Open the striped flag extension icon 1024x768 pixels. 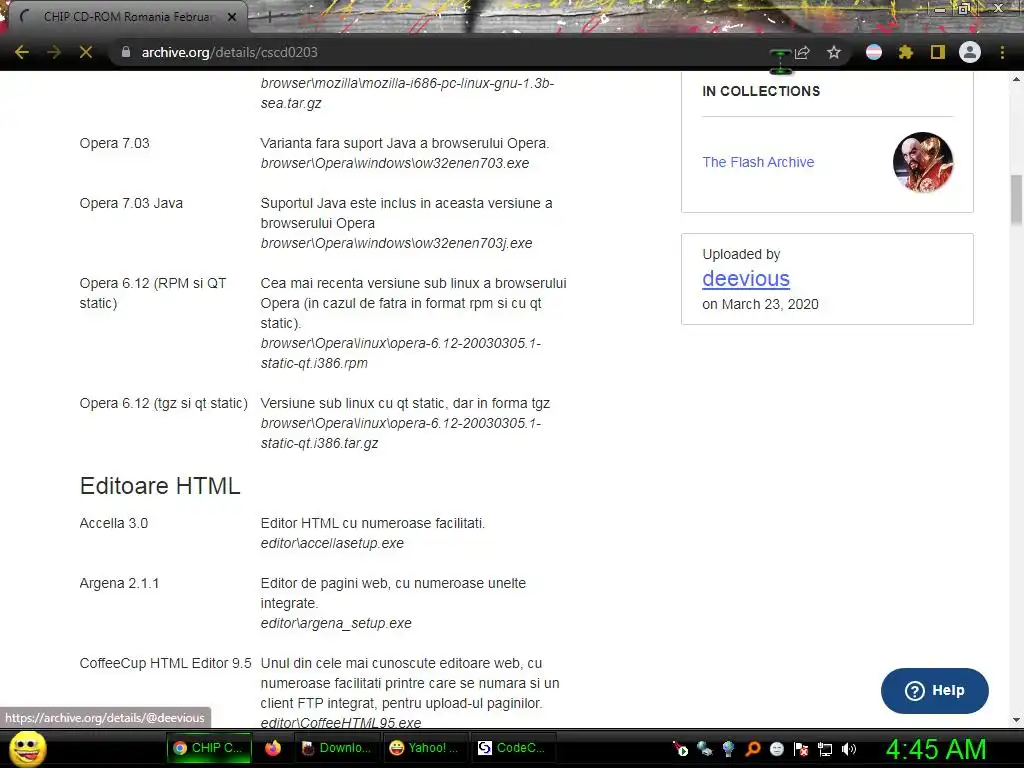click(874, 52)
